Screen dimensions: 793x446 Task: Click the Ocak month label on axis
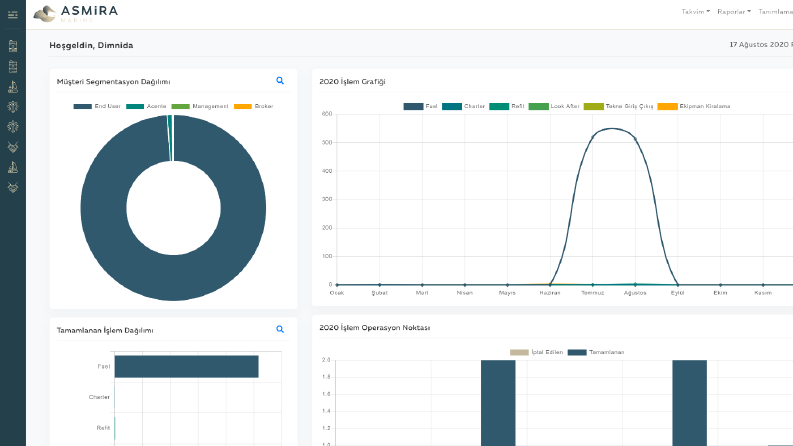tap(337, 293)
